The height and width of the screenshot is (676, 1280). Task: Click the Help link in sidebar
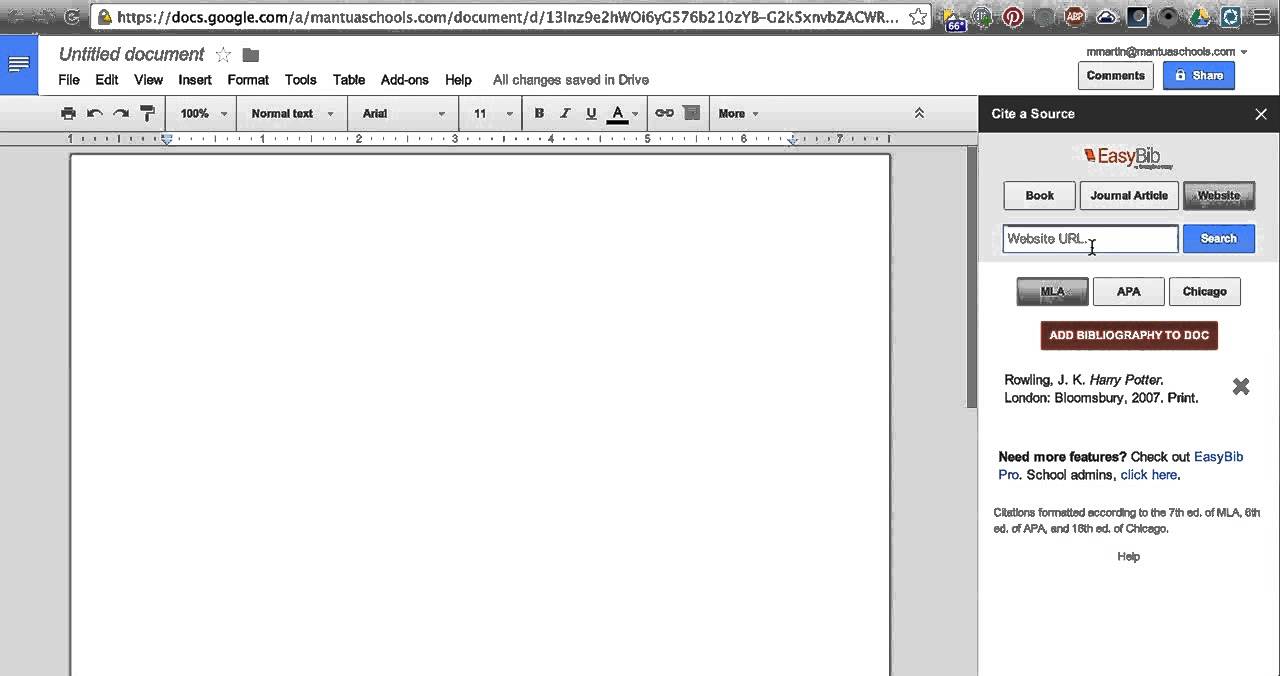[x=1128, y=557]
